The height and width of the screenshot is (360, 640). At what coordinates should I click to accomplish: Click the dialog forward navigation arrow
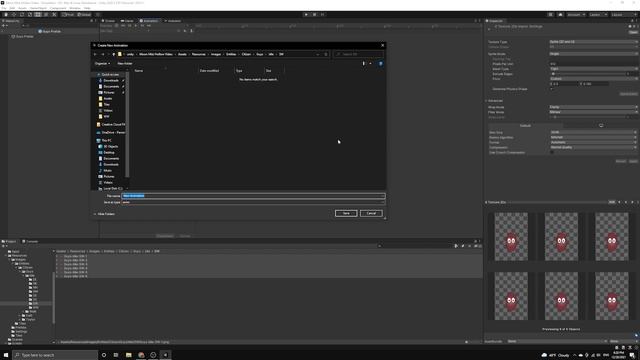pos(102,54)
